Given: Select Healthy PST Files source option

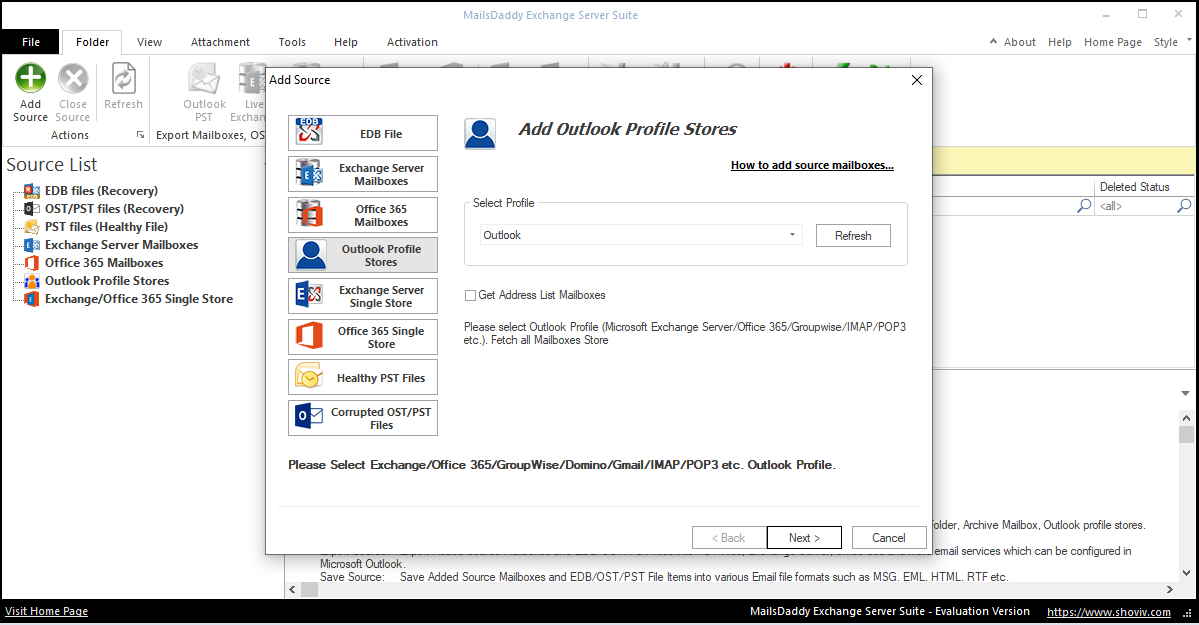Looking at the screenshot, I should (x=362, y=378).
